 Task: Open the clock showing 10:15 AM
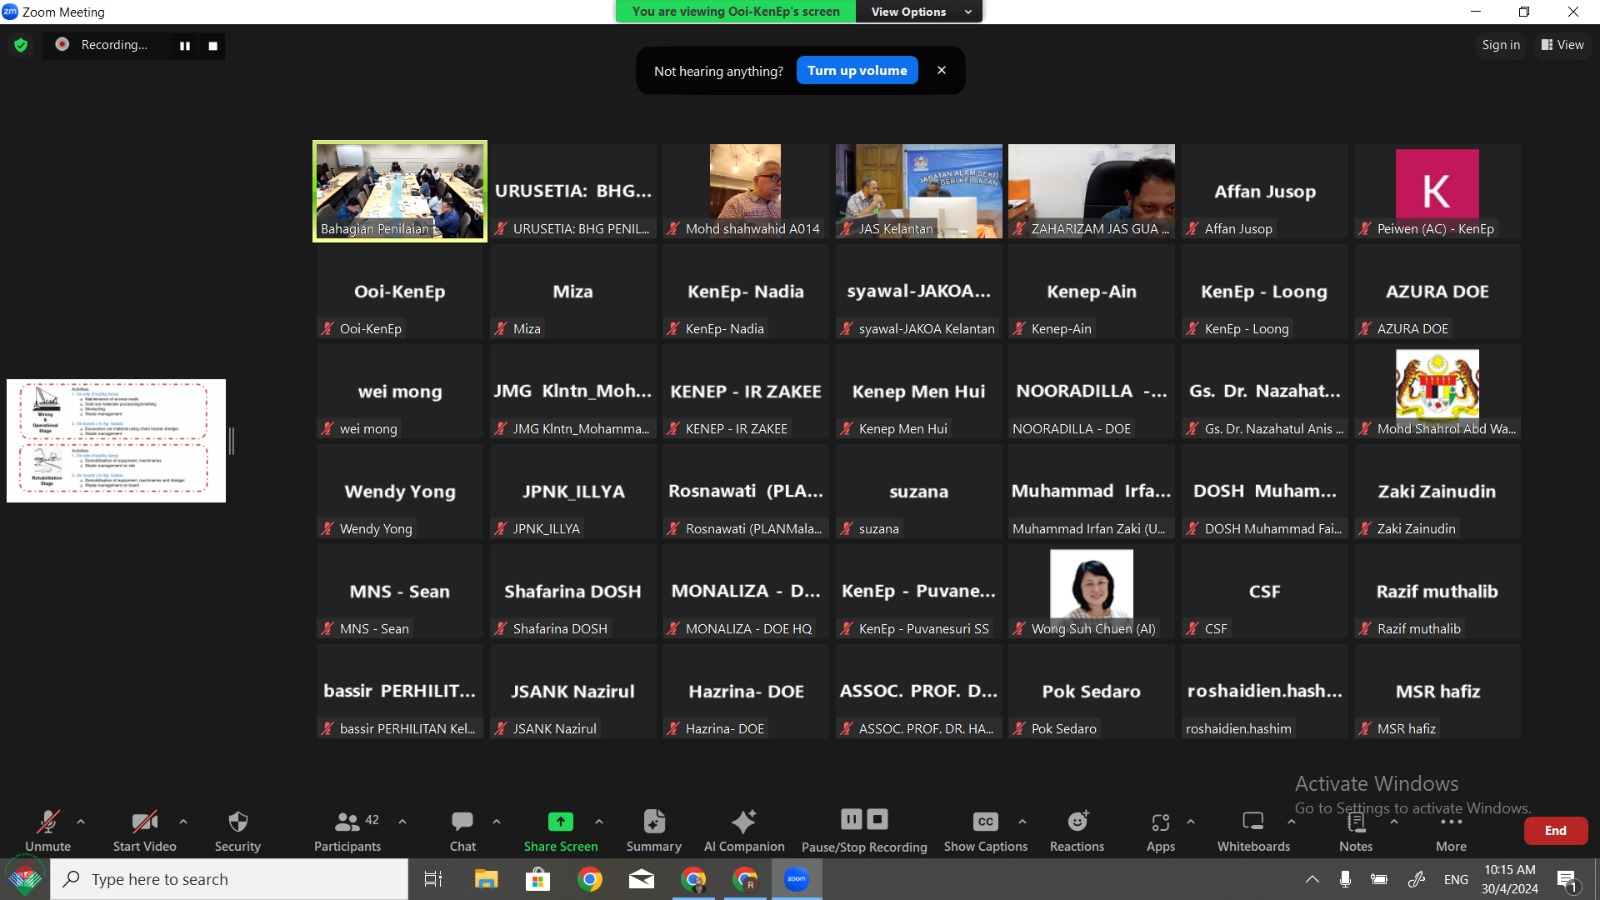[x=1510, y=879]
